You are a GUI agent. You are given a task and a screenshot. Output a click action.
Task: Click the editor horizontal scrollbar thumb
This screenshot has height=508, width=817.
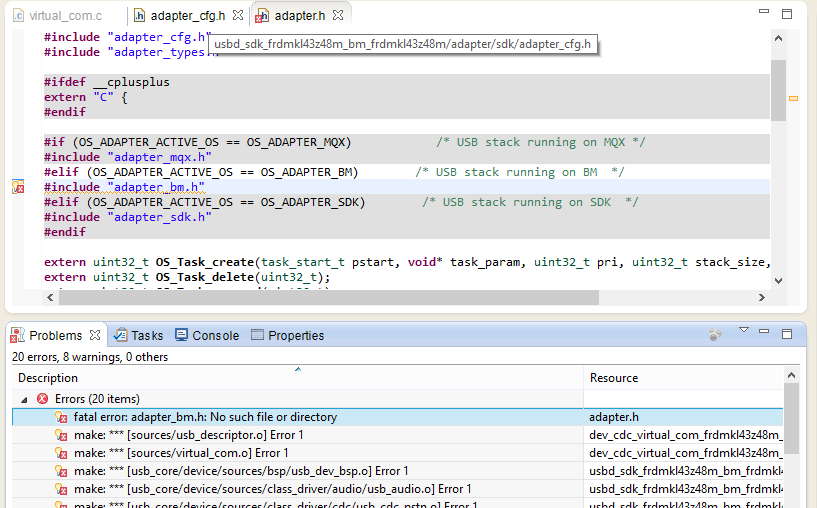point(329,298)
